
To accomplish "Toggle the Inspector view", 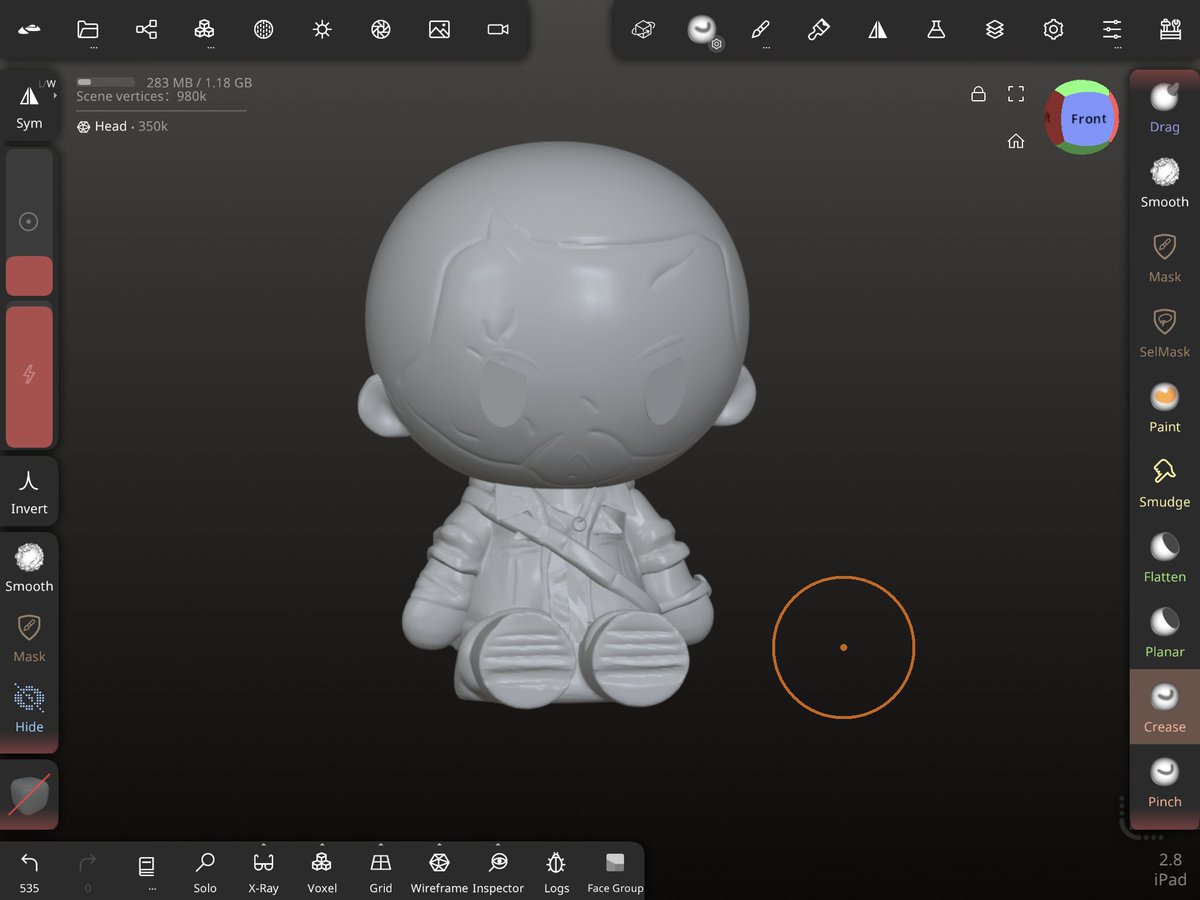I will point(498,871).
